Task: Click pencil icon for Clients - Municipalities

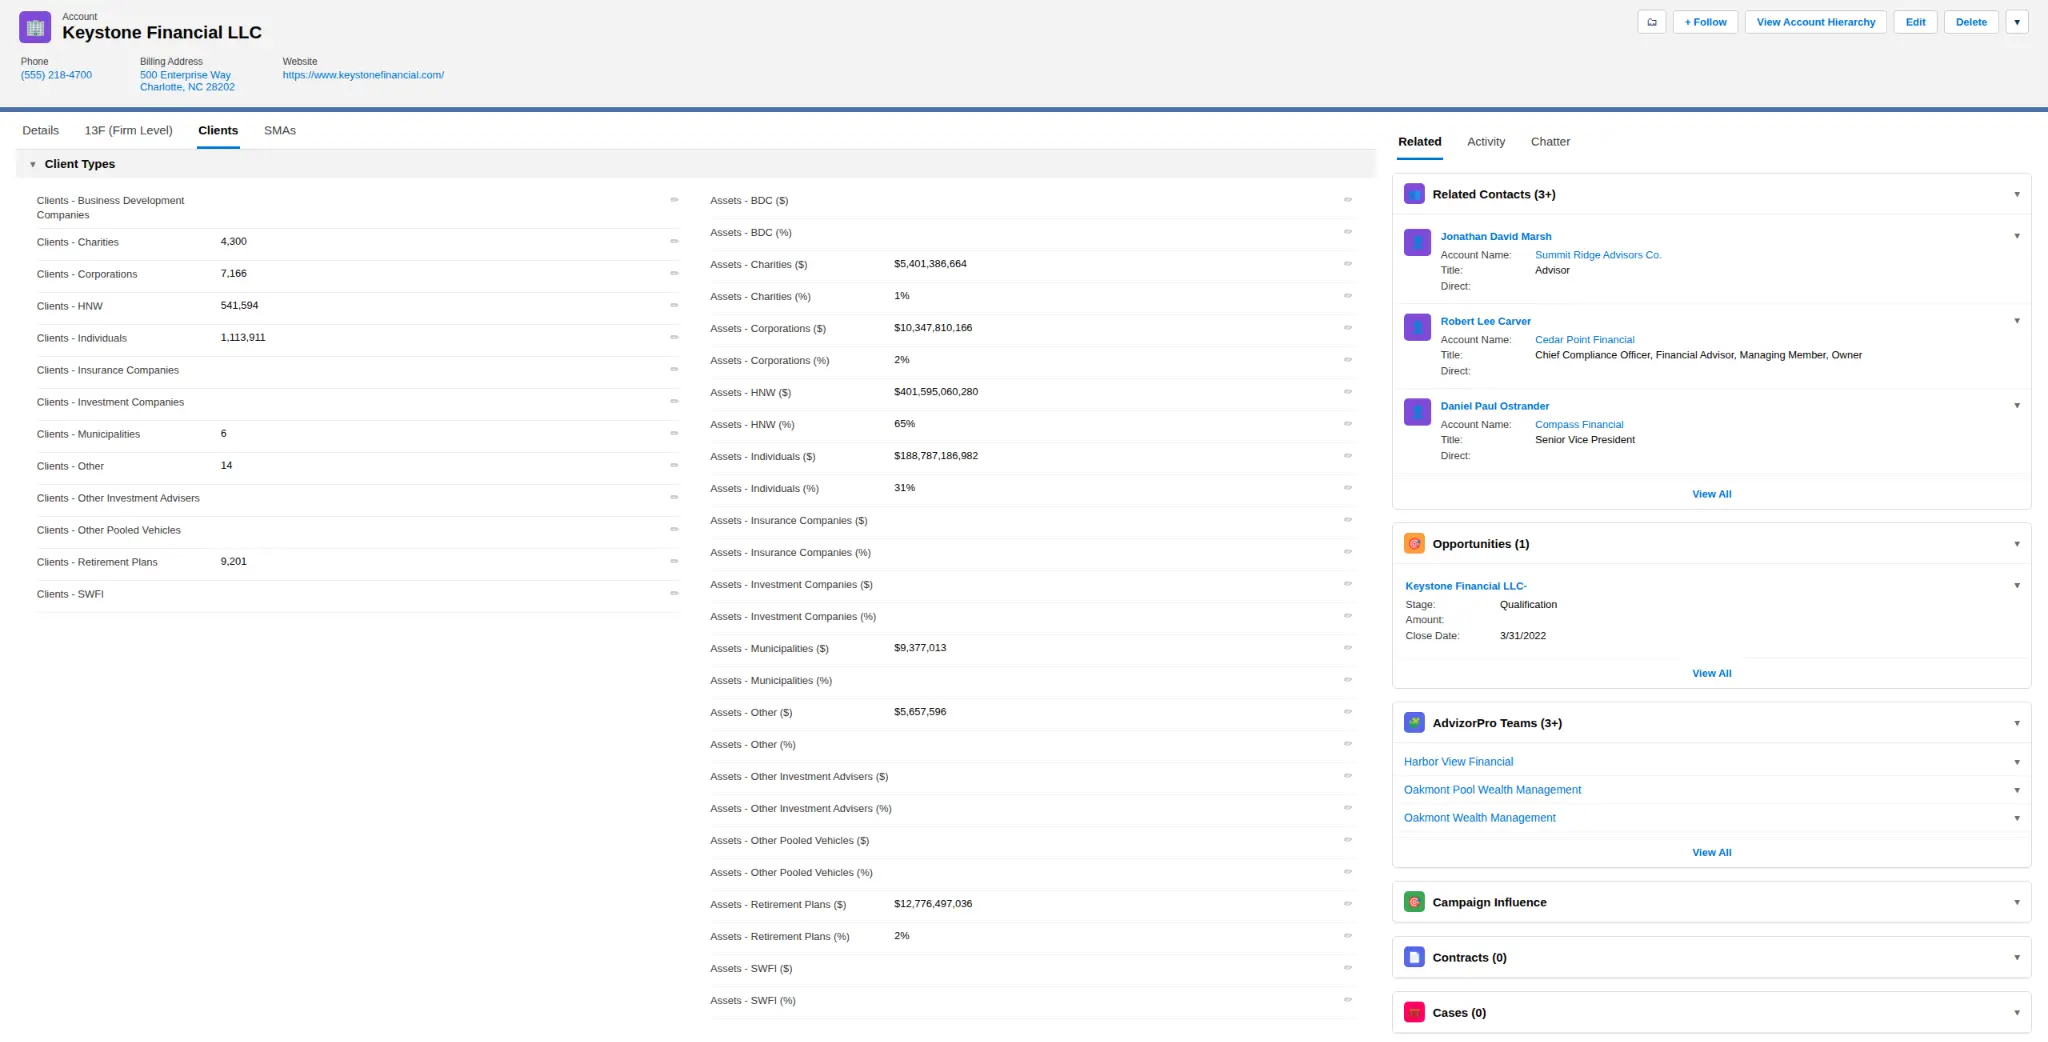Action: click(x=674, y=433)
